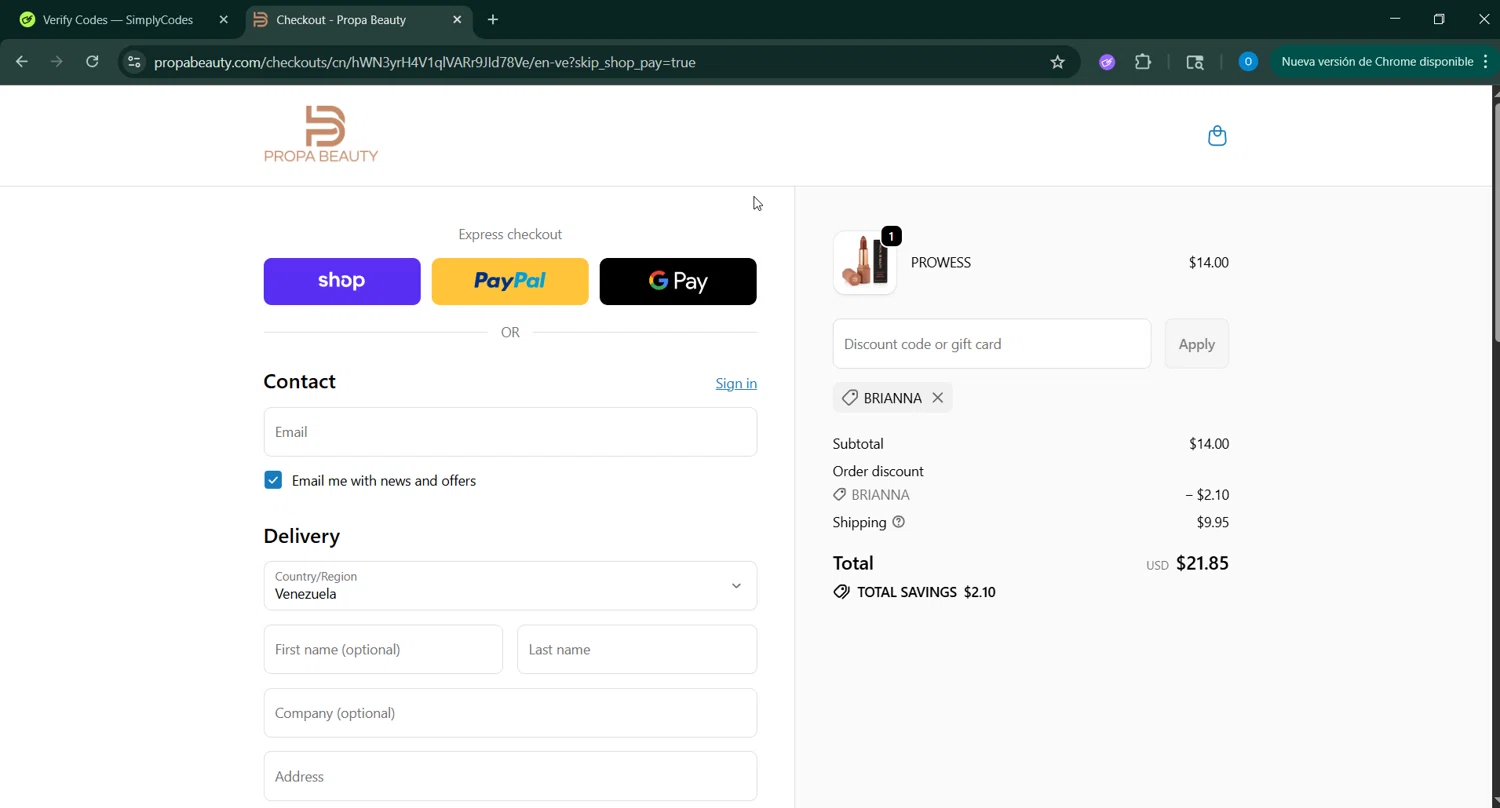Open a new browser tab
Image resolution: width=1500 pixels, height=808 pixels.
[x=493, y=19]
